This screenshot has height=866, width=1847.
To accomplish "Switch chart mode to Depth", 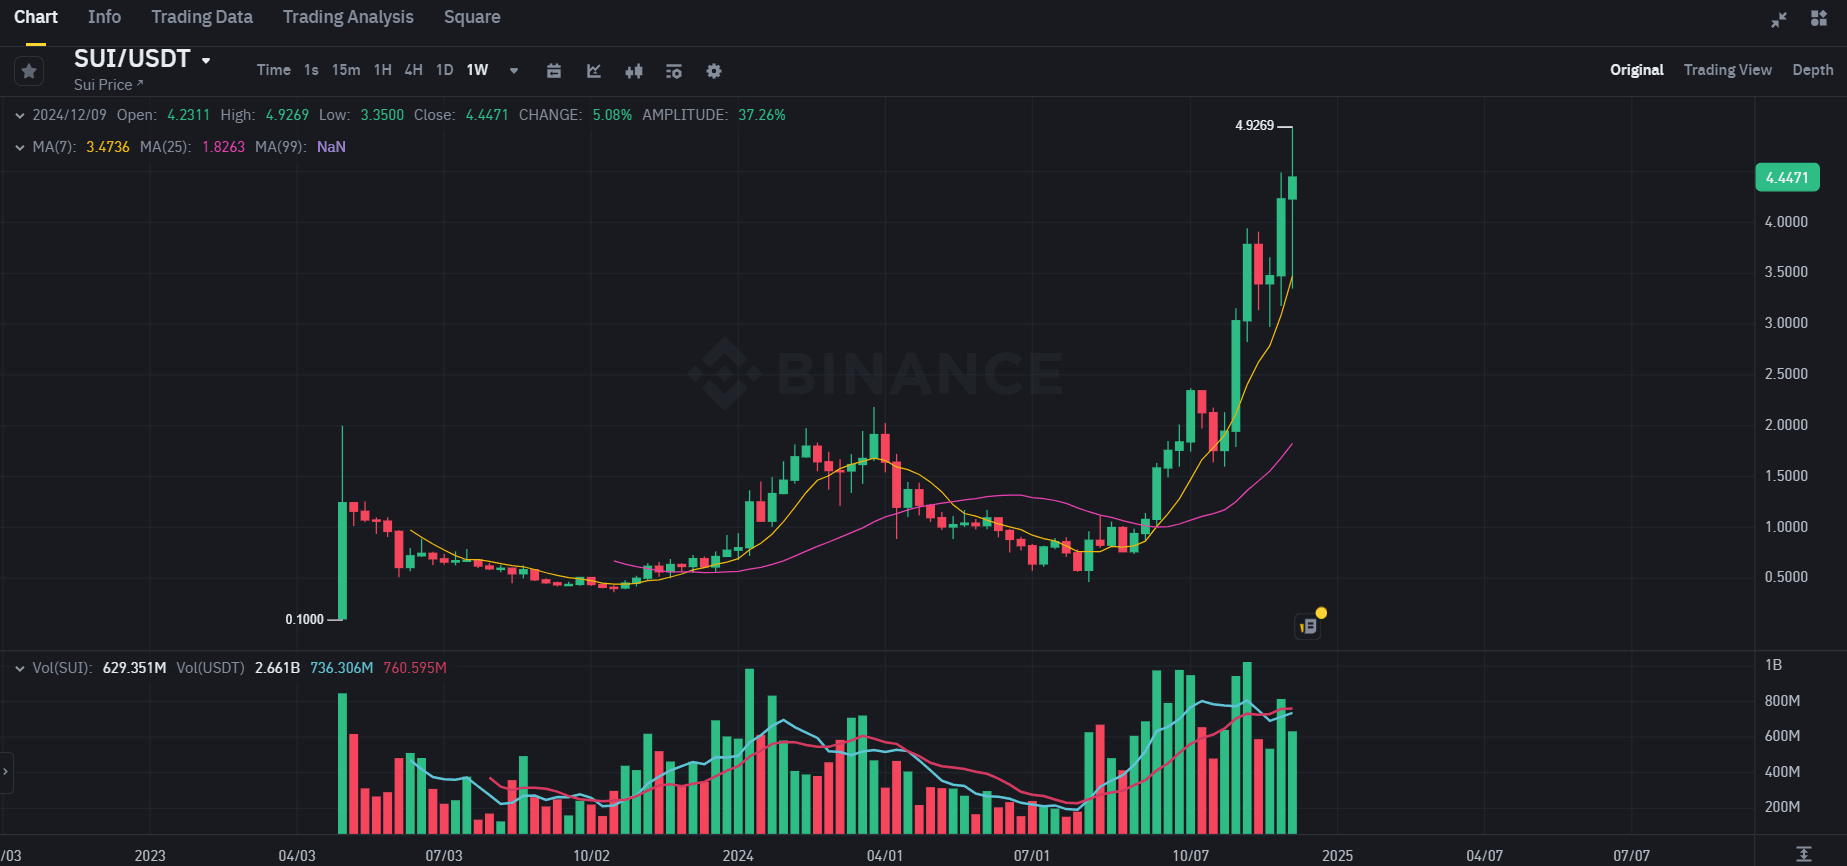I will pyautogui.click(x=1812, y=70).
